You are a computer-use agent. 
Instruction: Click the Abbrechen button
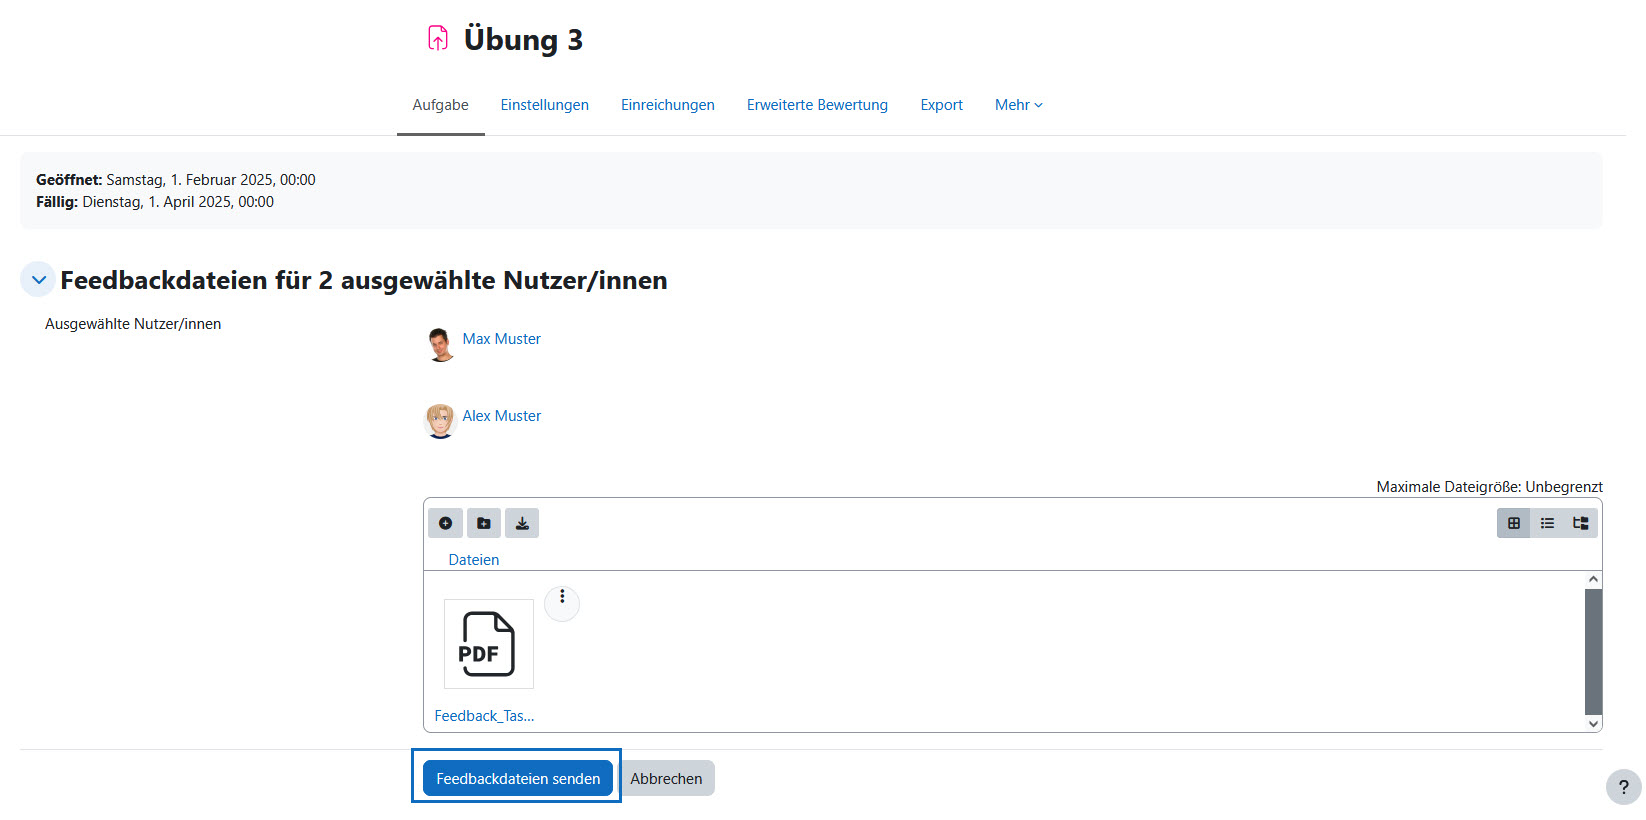tap(666, 778)
